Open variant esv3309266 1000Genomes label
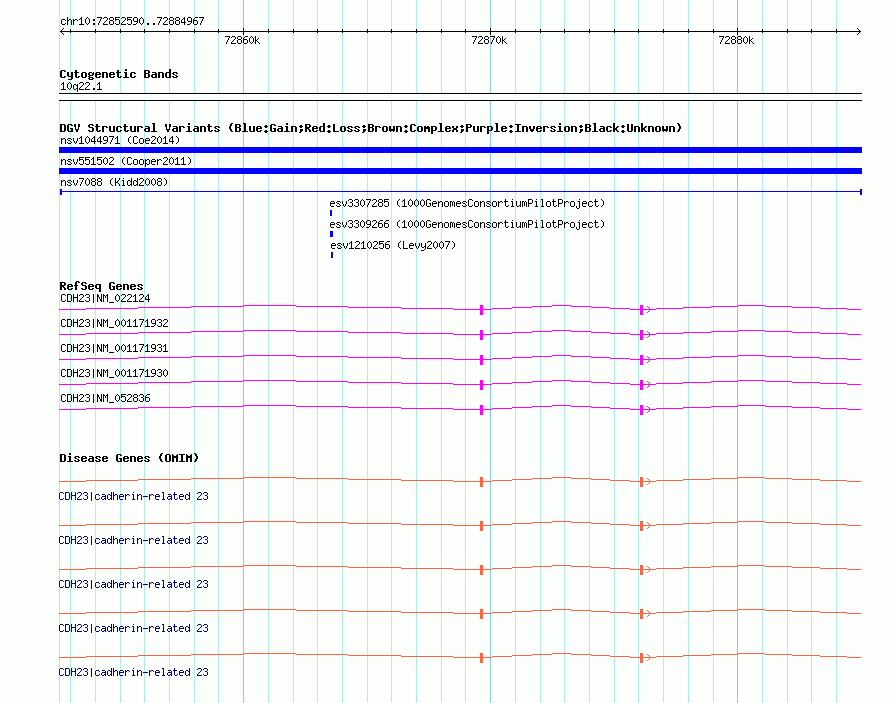 click(x=467, y=224)
